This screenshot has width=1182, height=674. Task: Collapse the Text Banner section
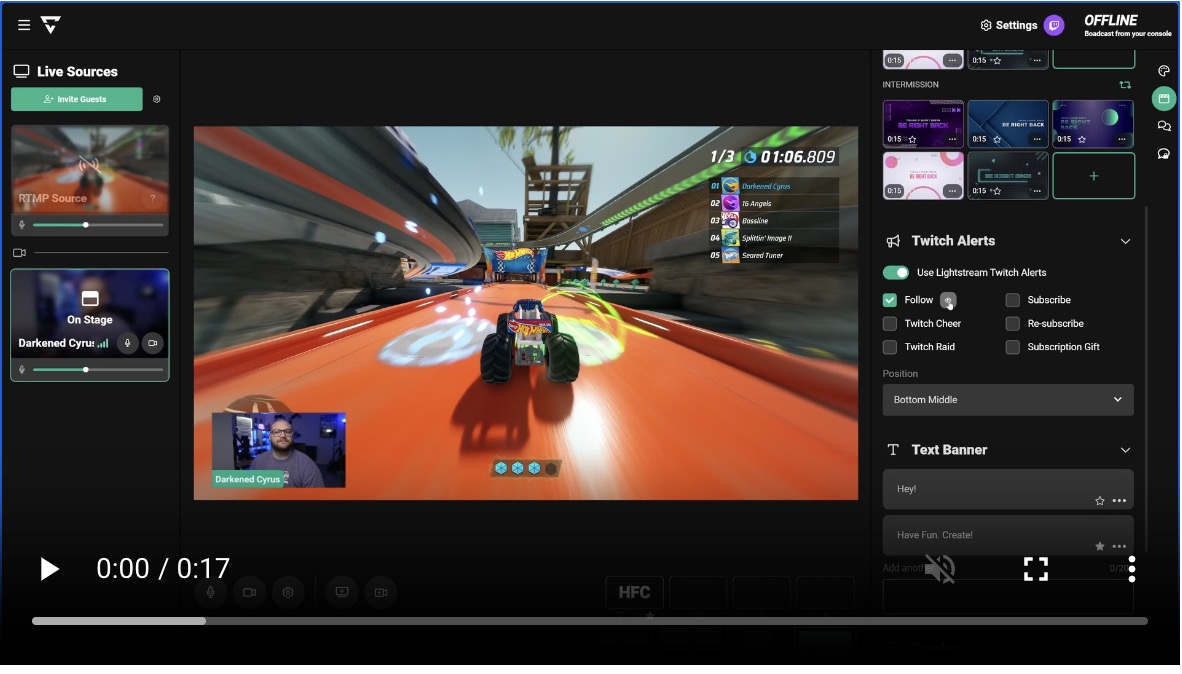[1125, 450]
